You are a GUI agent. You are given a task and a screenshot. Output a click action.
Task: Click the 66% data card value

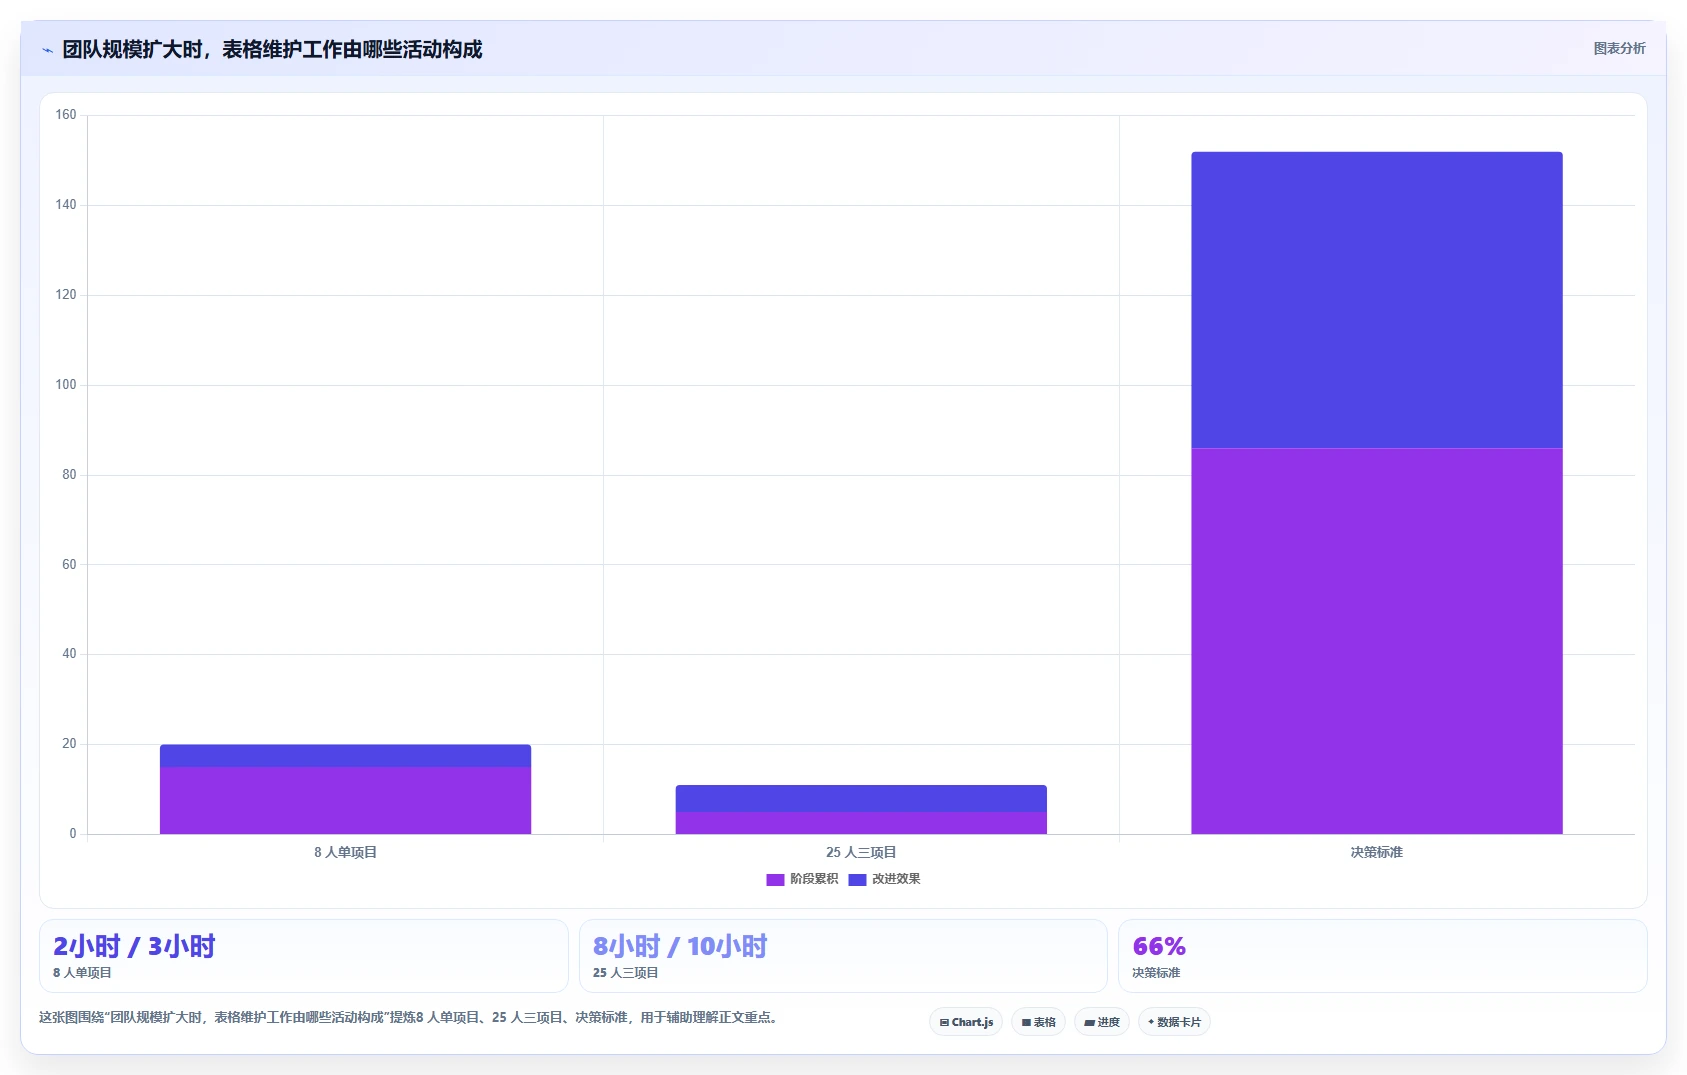tap(1159, 946)
